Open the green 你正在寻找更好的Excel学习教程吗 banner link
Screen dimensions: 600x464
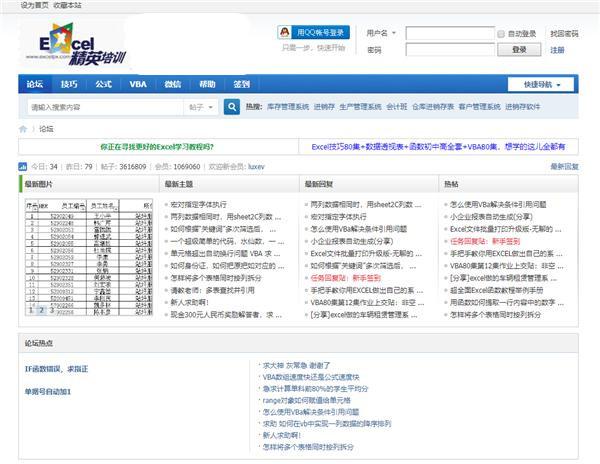click(157, 147)
